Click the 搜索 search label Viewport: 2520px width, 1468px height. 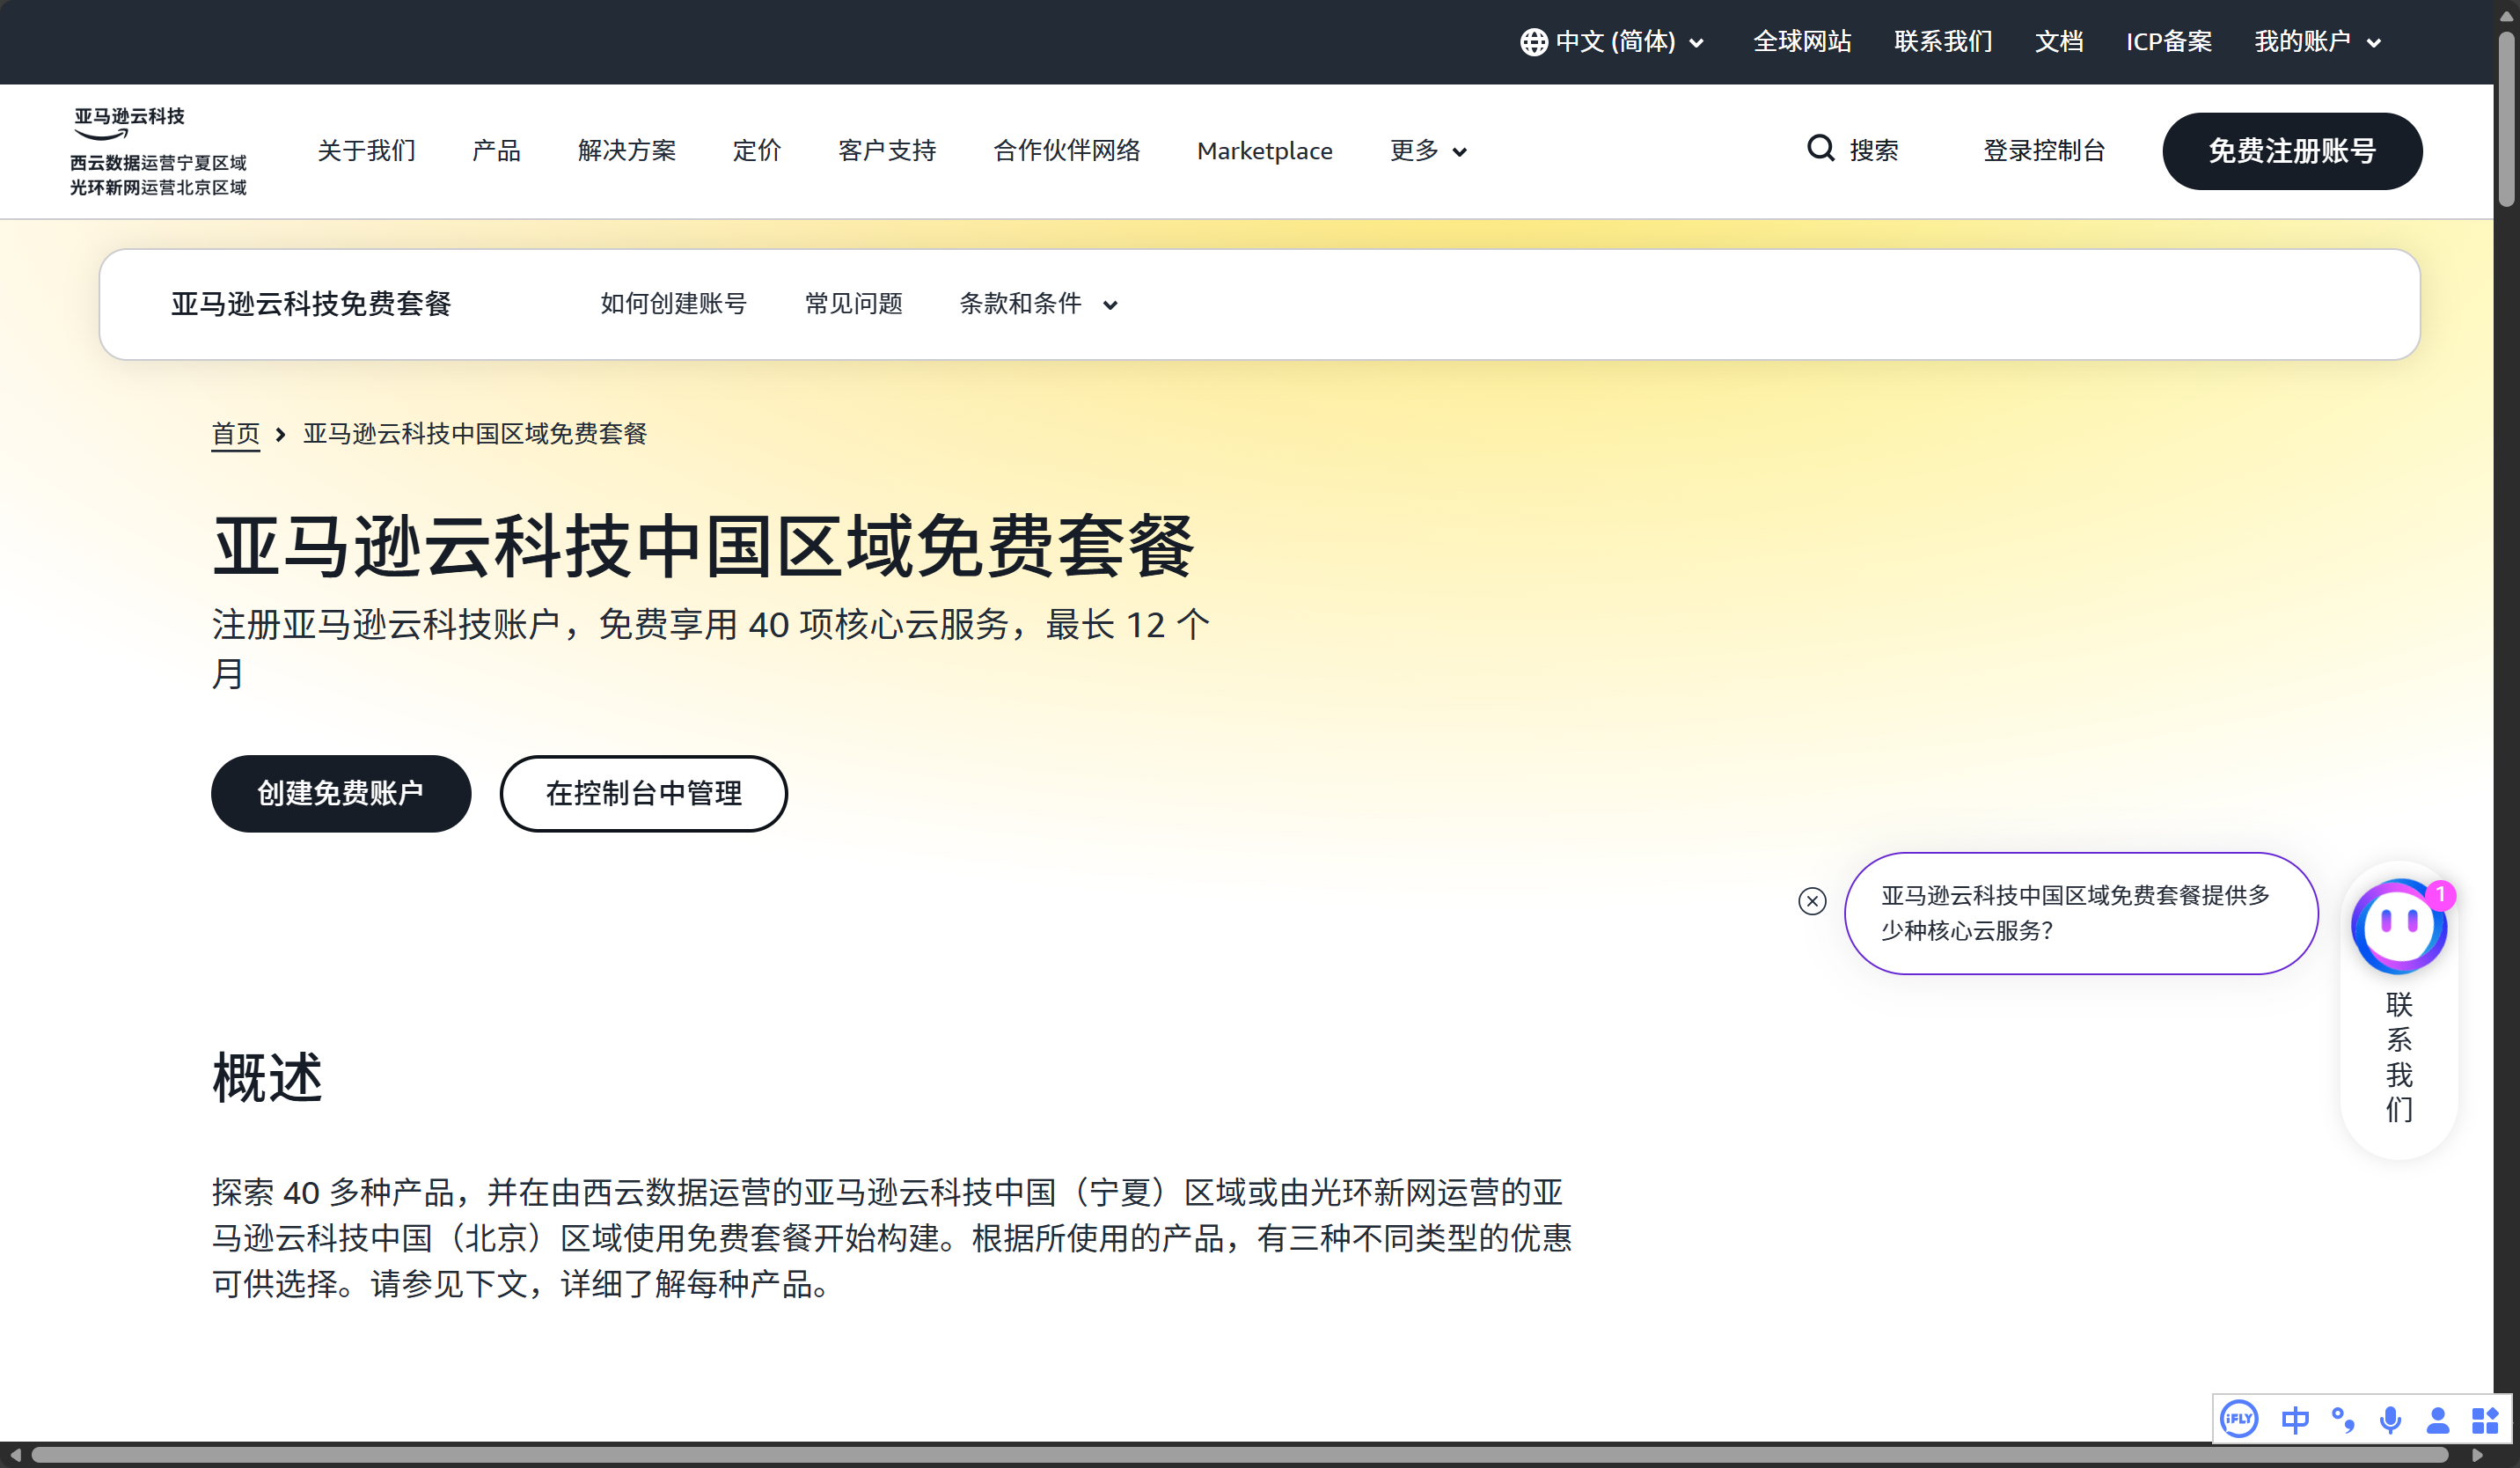pos(1874,151)
